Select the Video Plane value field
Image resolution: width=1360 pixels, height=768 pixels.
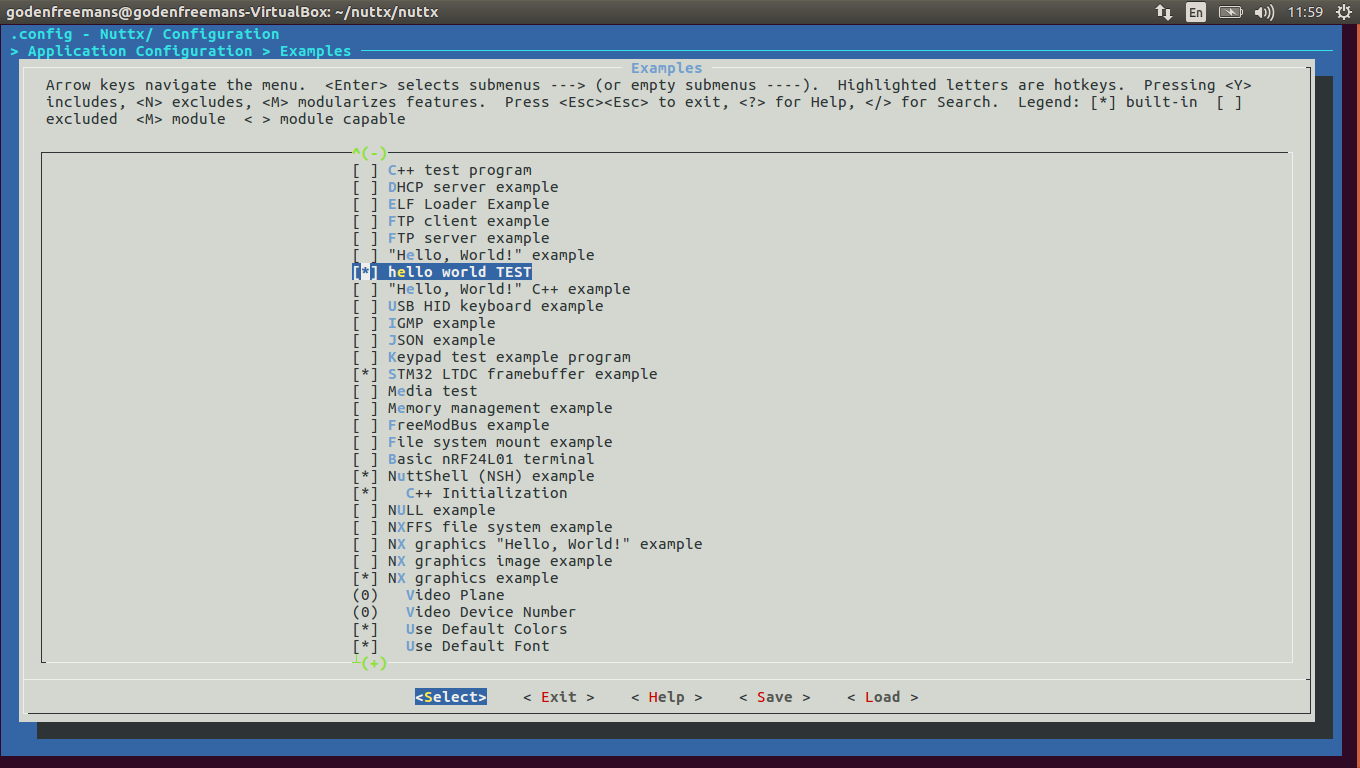365,595
